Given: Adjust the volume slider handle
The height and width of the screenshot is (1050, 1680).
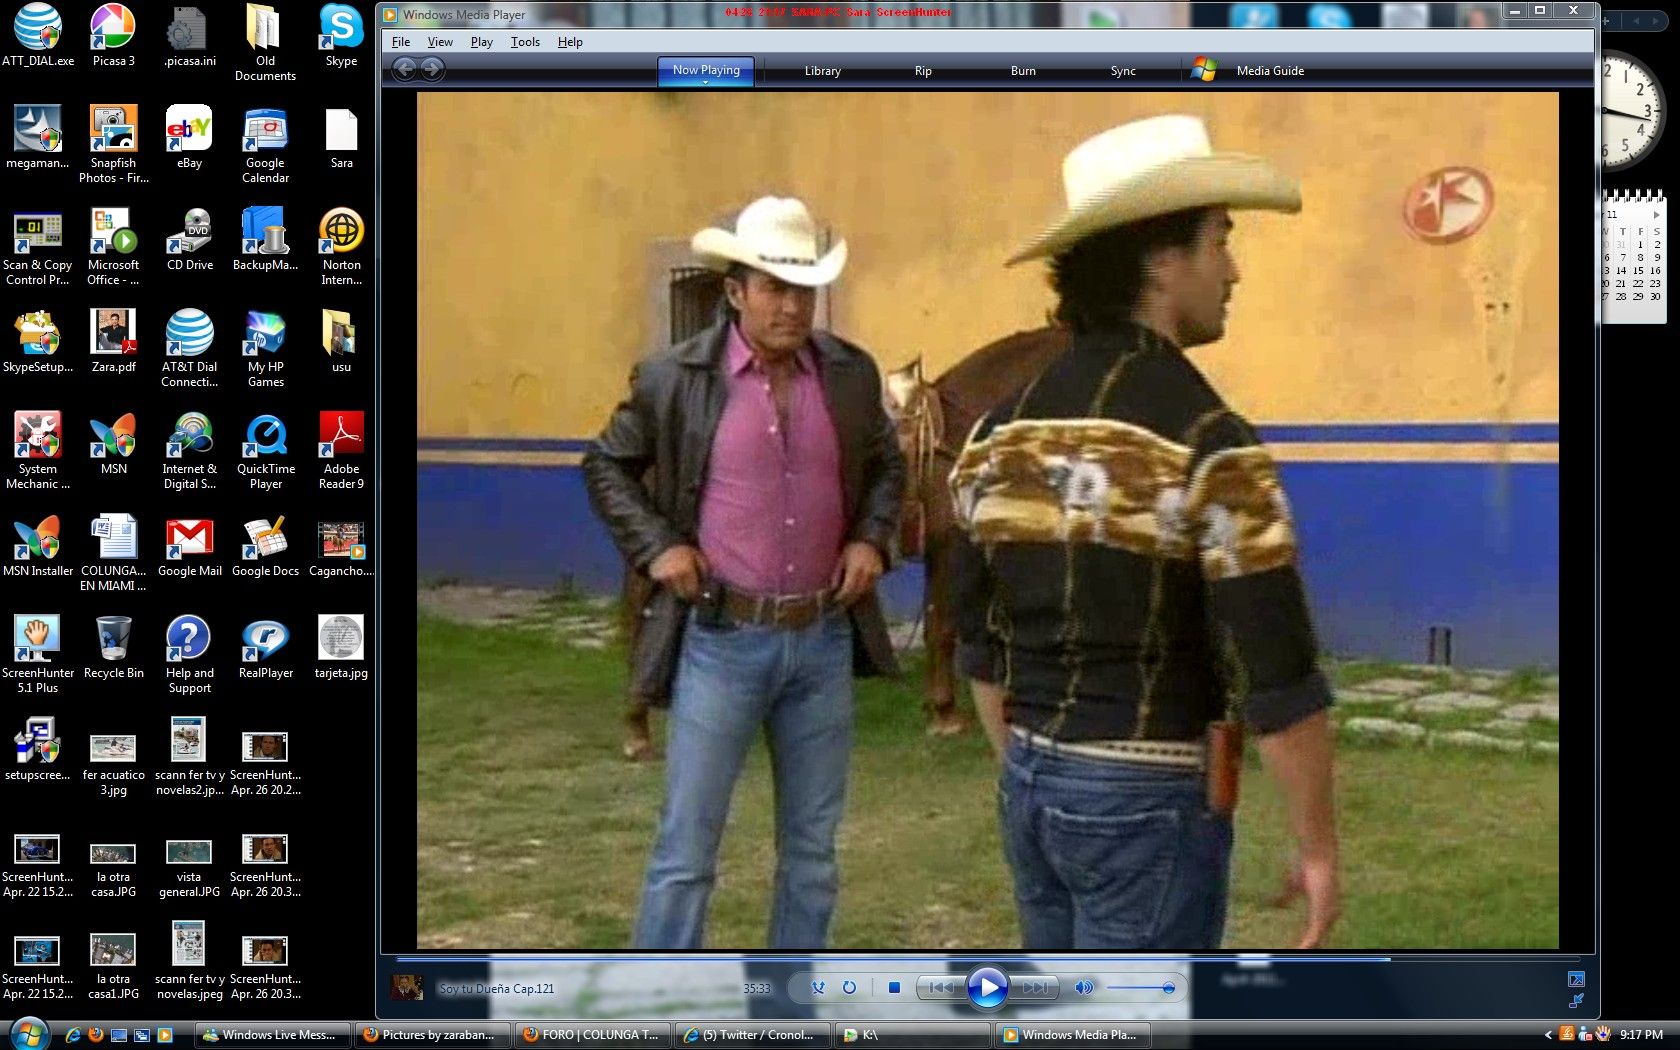Looking at the screenshot, I should click(1168, 988).
